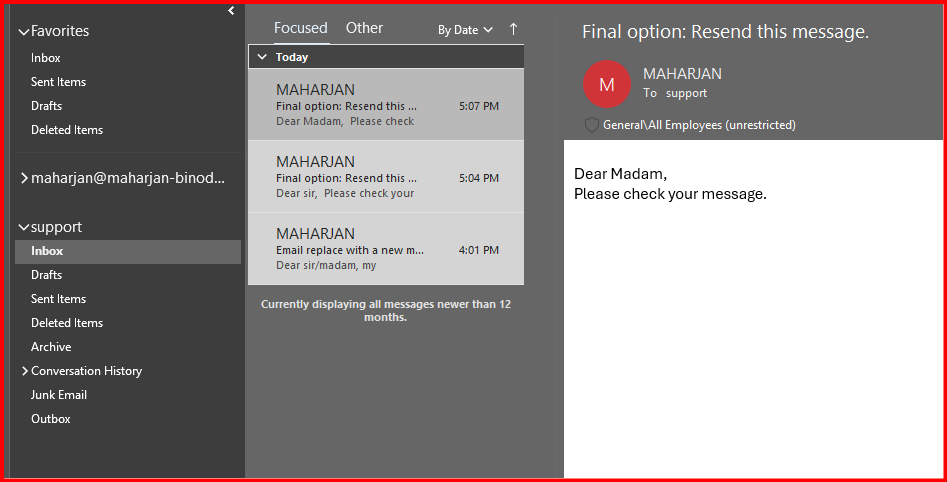Click the sensitivity label shield icon
This screenshot has width=947, height=482.
[x=591, y=125]
